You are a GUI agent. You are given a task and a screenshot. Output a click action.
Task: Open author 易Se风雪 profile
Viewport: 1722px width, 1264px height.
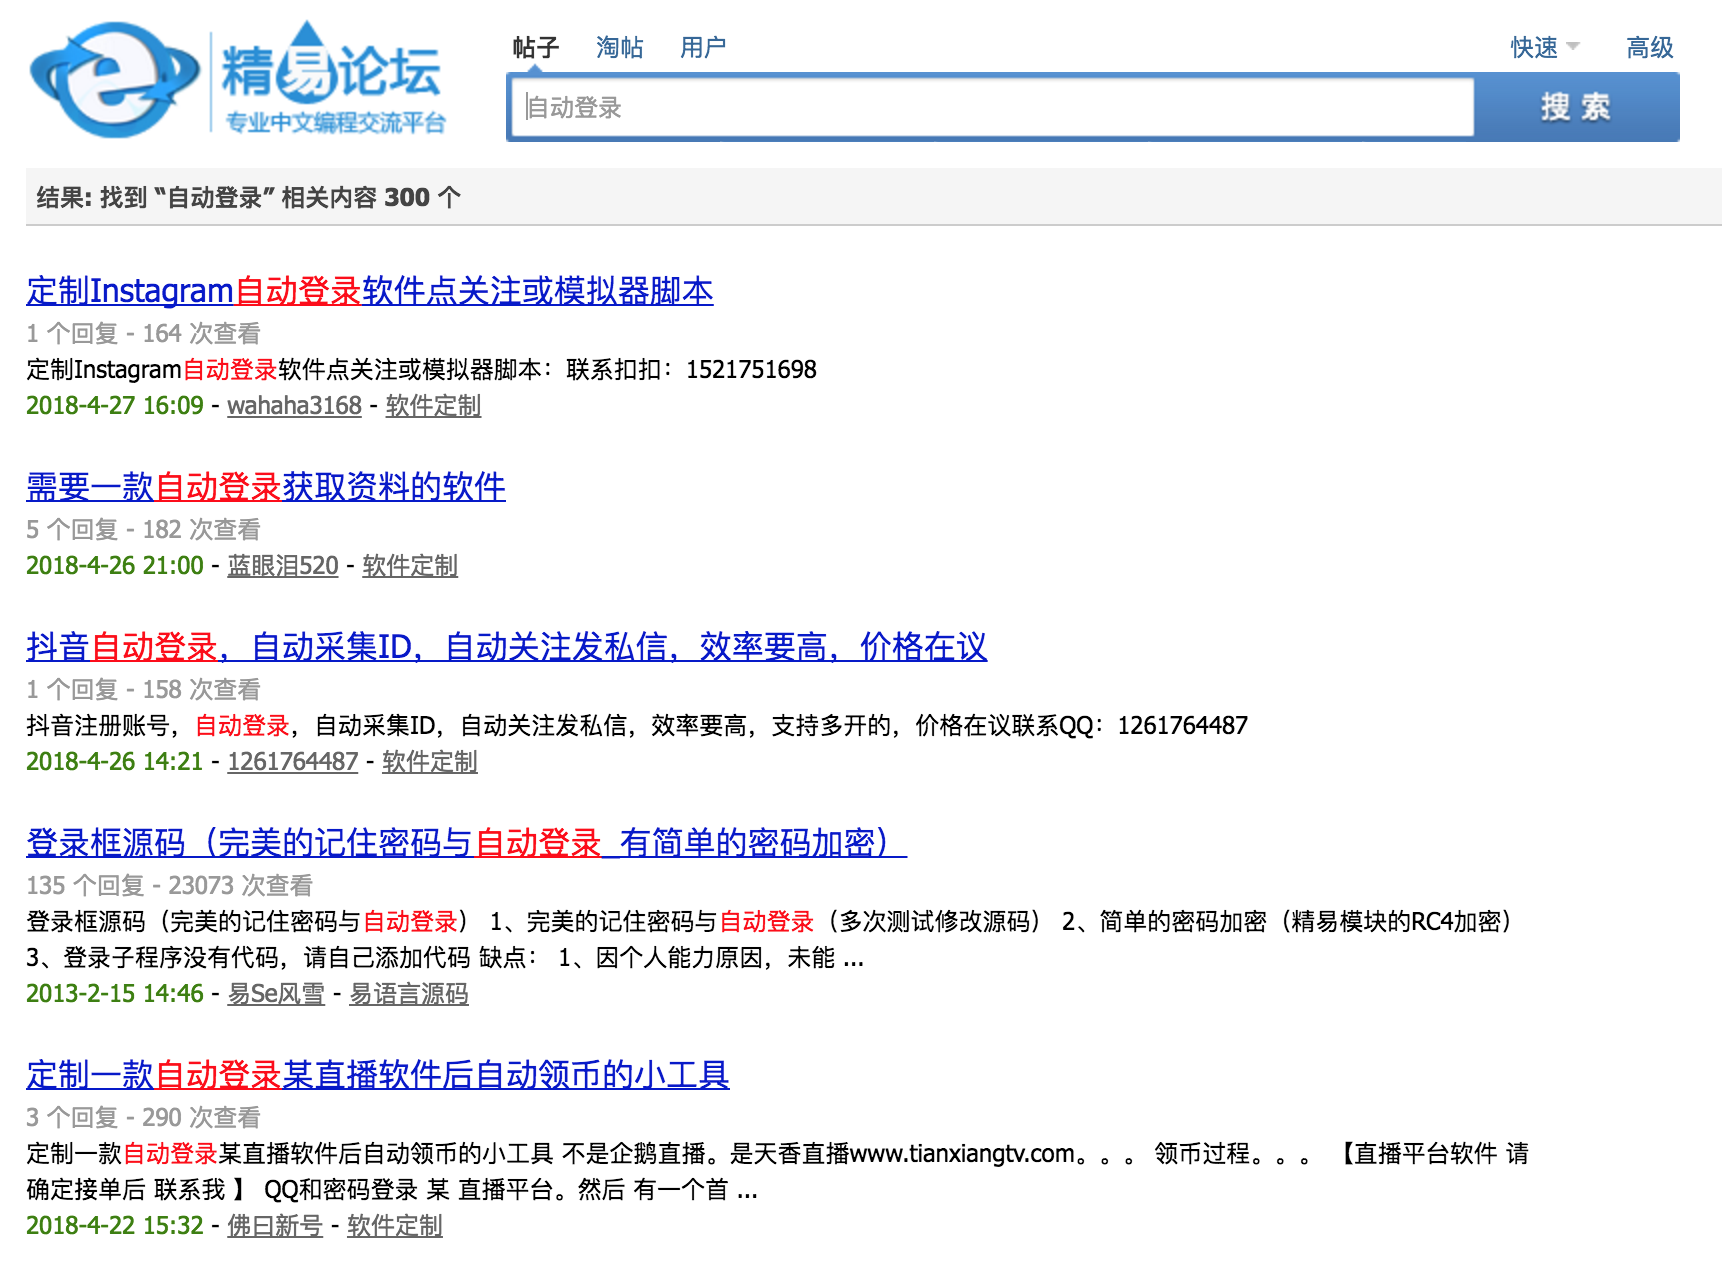click(x=276, y=993)
